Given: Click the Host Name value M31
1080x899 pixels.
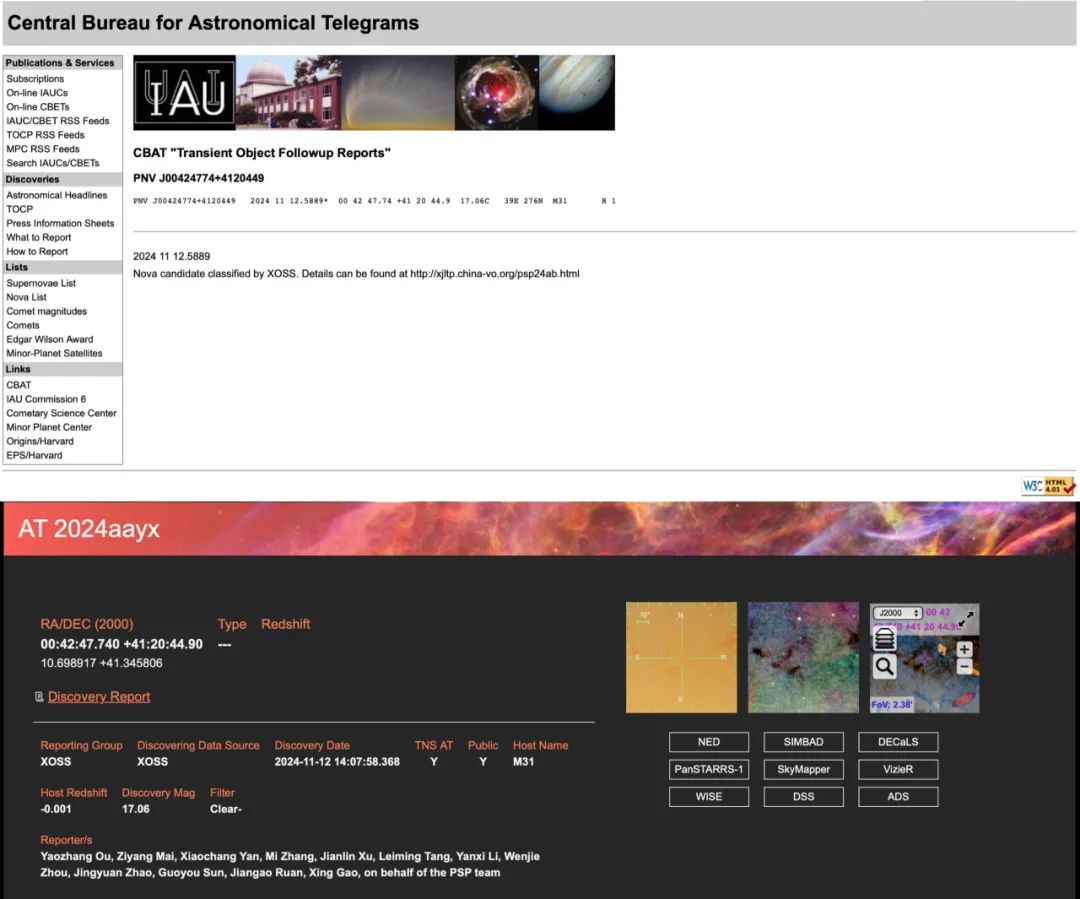Looking at the screenshot, I should click(x=523, y=762).
